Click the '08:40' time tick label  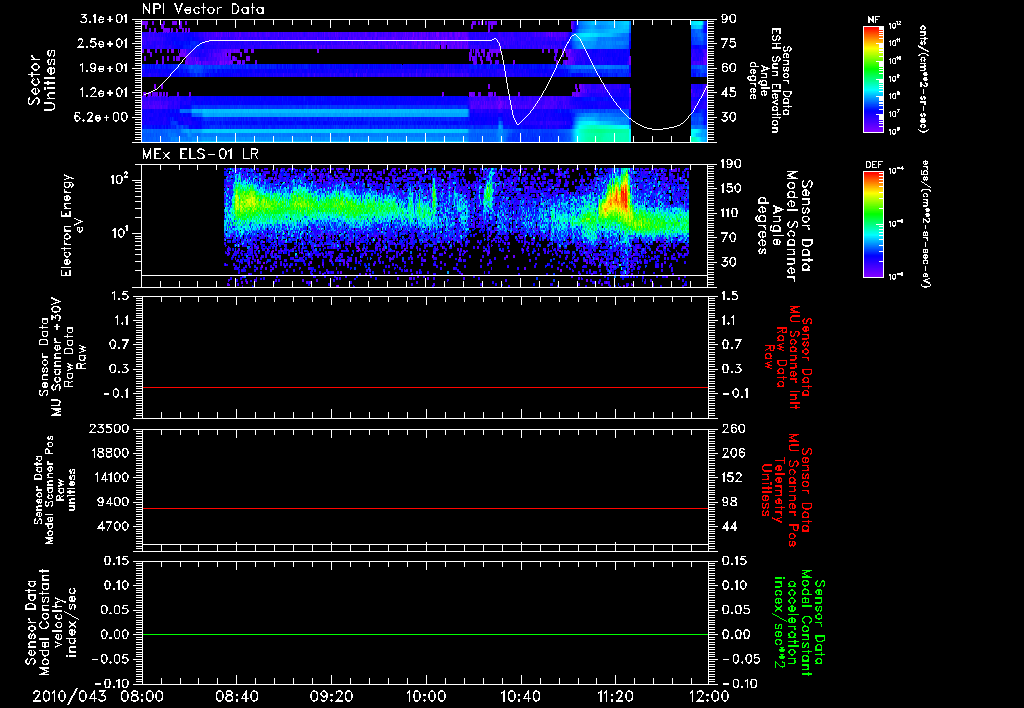coord(237,696)
